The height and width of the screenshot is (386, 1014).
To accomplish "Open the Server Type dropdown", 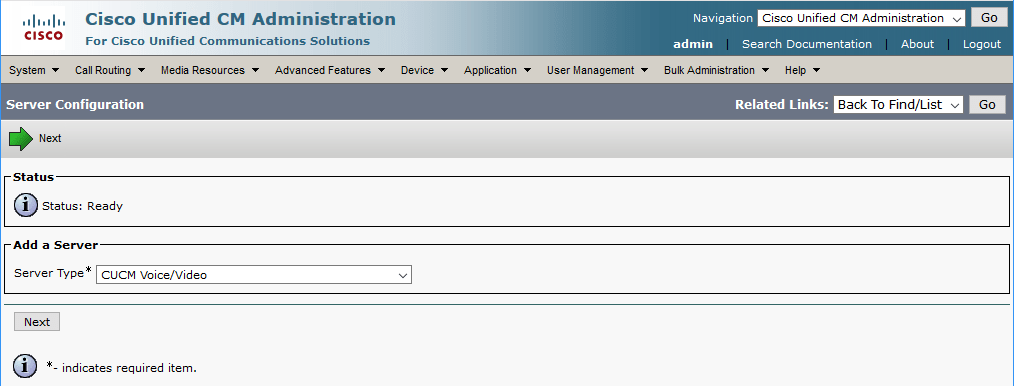I will (x=254, y=275).
